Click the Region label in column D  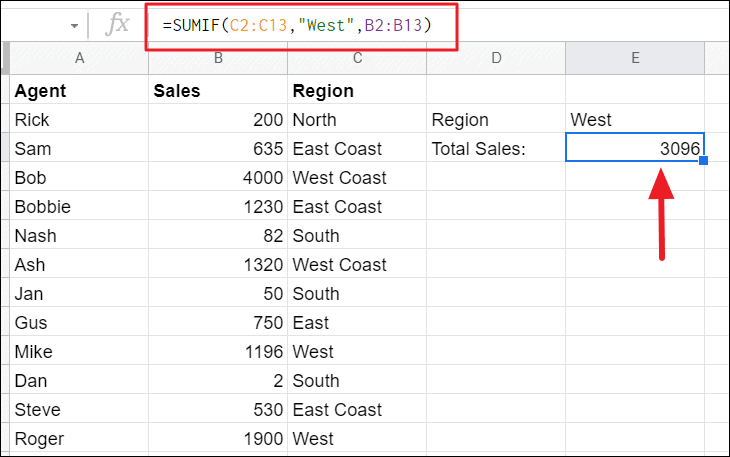[x=495, y=120]
